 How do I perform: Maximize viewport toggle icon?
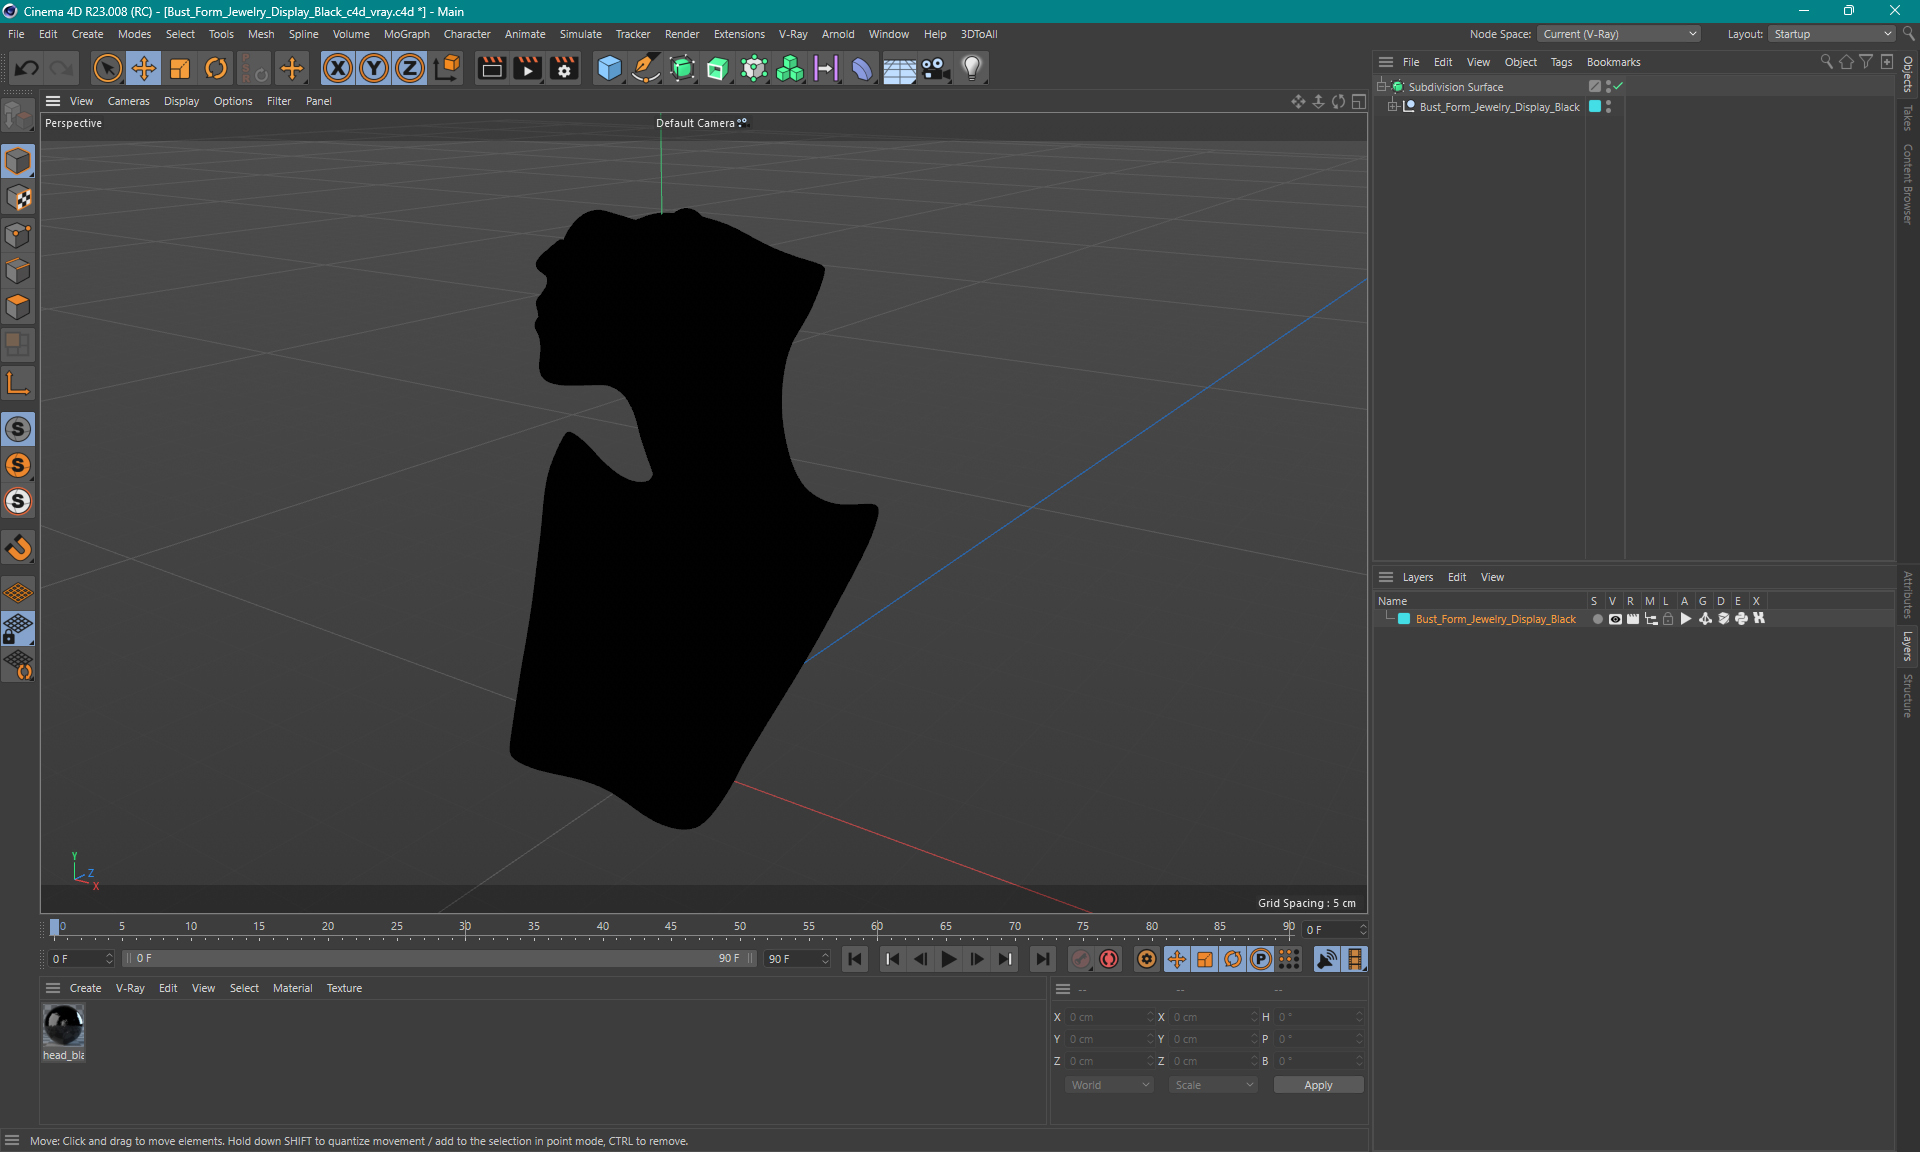click(x=1358, y=101)
